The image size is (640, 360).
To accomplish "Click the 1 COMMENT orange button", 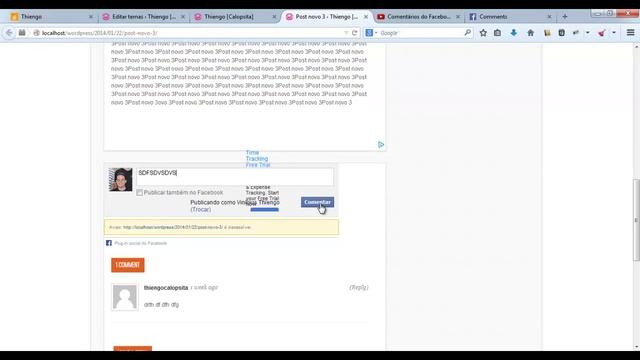I will (x=128, y=265).
